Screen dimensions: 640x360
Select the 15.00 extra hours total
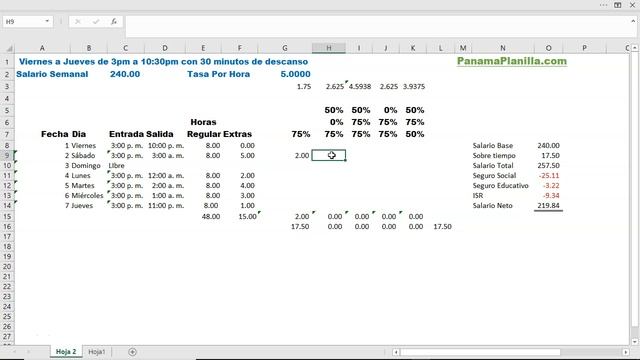247,216
